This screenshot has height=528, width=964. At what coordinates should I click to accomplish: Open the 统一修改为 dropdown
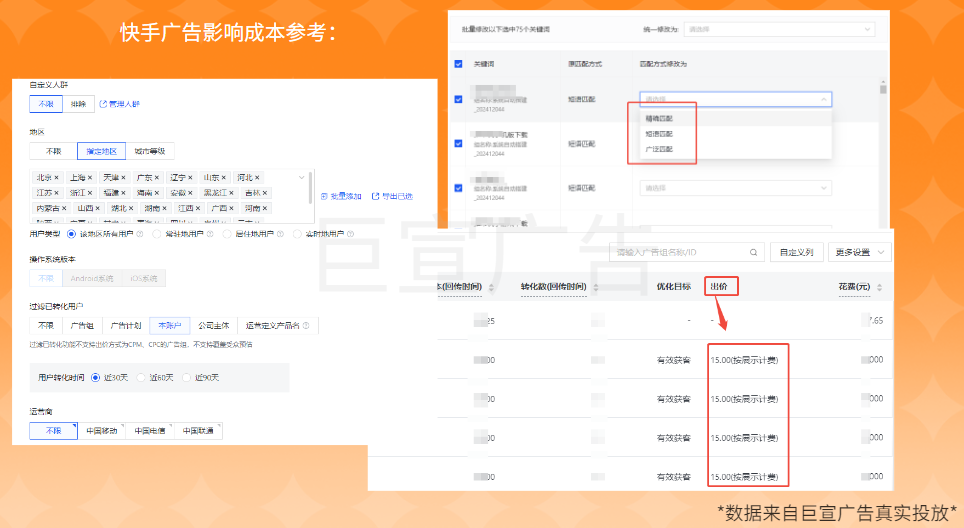pos(779,29)
